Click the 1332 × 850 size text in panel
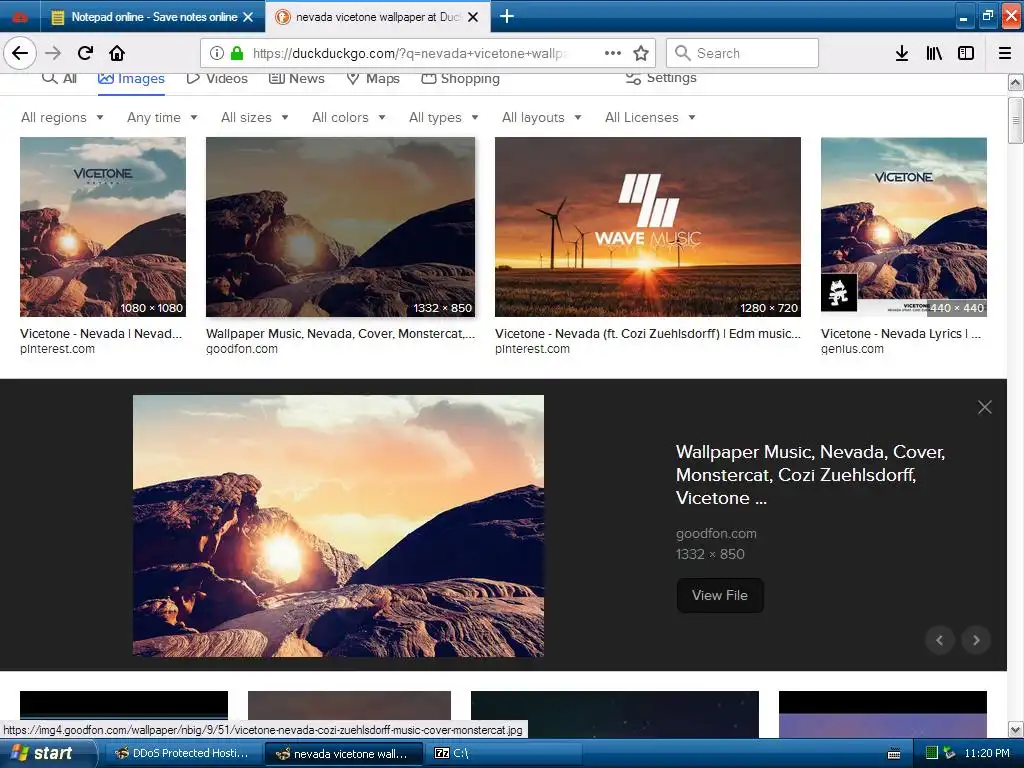Image resolution: width=1024 pixels, height=768 pixels. tap(710, 554)
